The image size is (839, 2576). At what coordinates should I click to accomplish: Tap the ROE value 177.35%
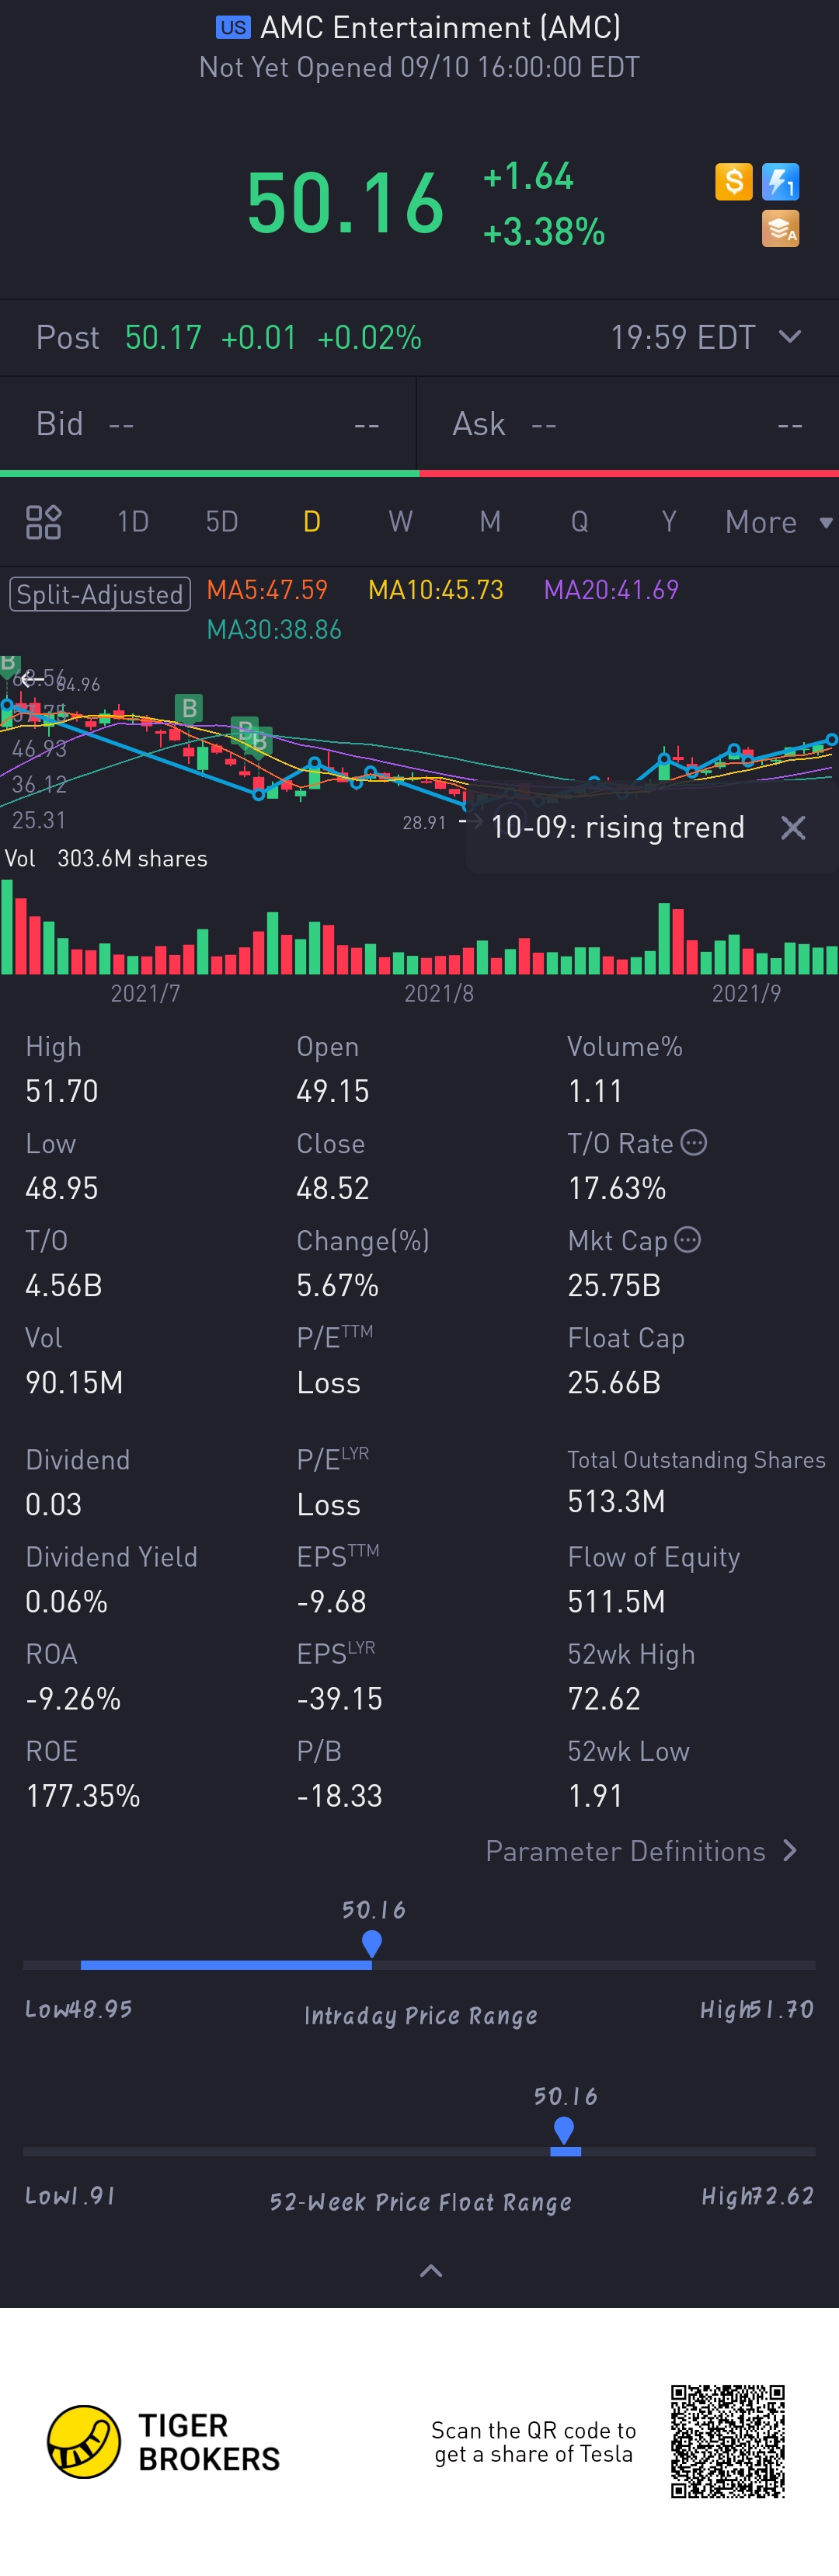pos(83,1795)
